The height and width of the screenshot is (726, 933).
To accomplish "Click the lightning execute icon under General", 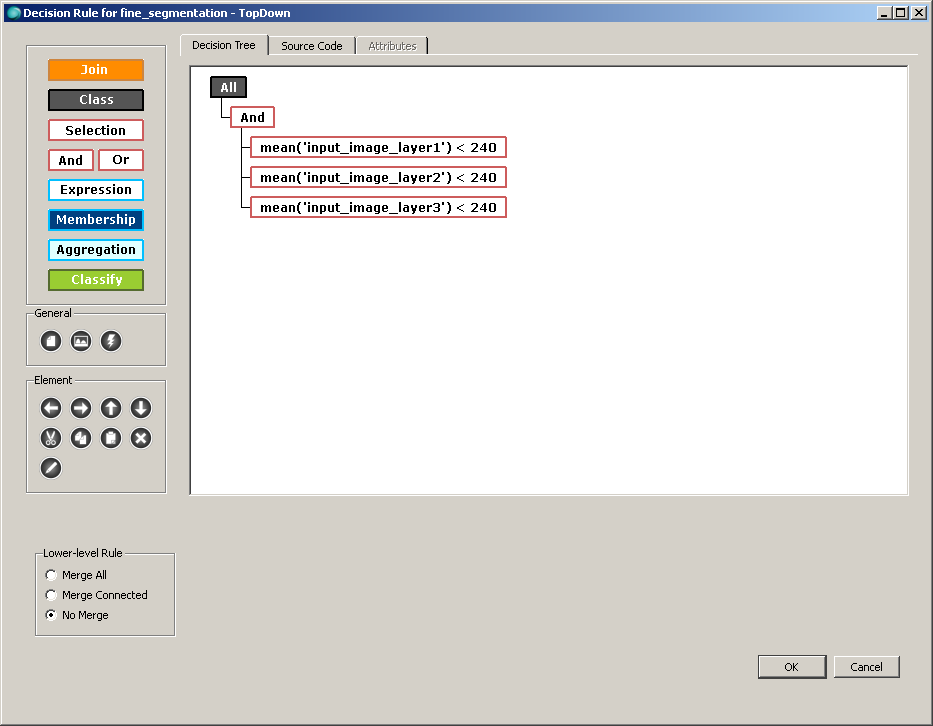I will (x=110, y=341).
